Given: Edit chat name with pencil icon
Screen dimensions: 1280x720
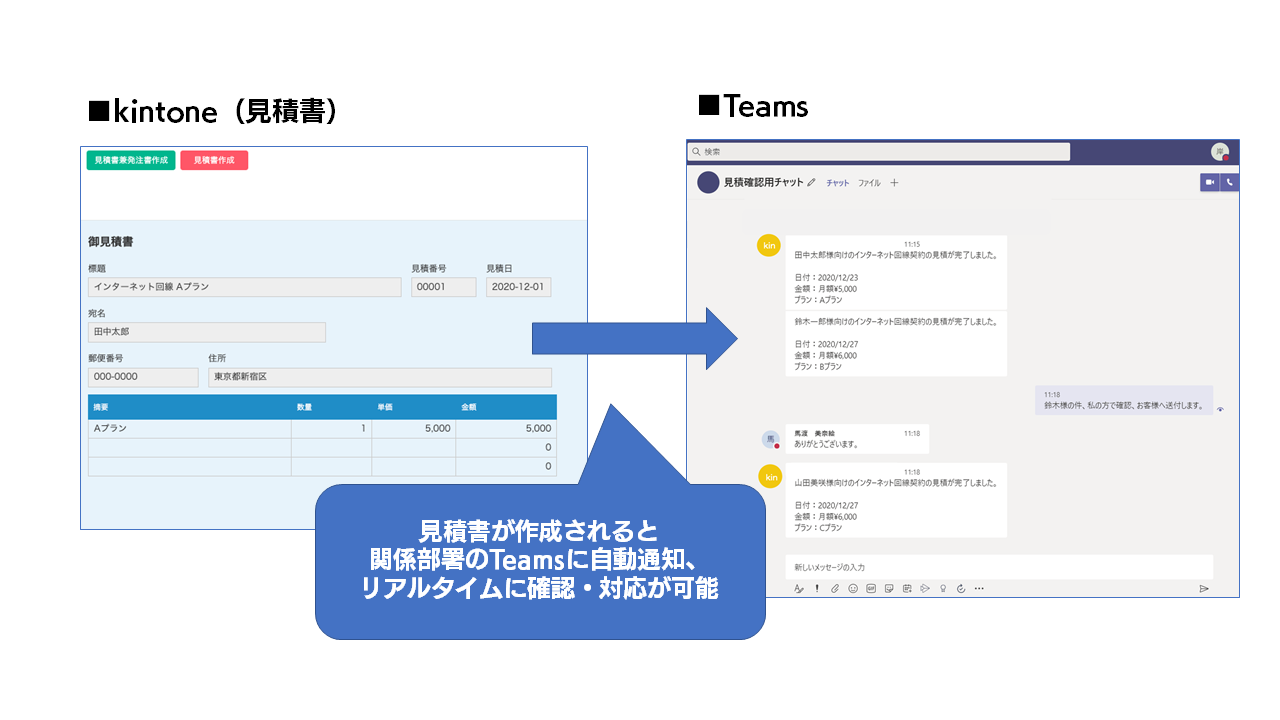Looking at the screenshot, I should click(x=811, y=183).
